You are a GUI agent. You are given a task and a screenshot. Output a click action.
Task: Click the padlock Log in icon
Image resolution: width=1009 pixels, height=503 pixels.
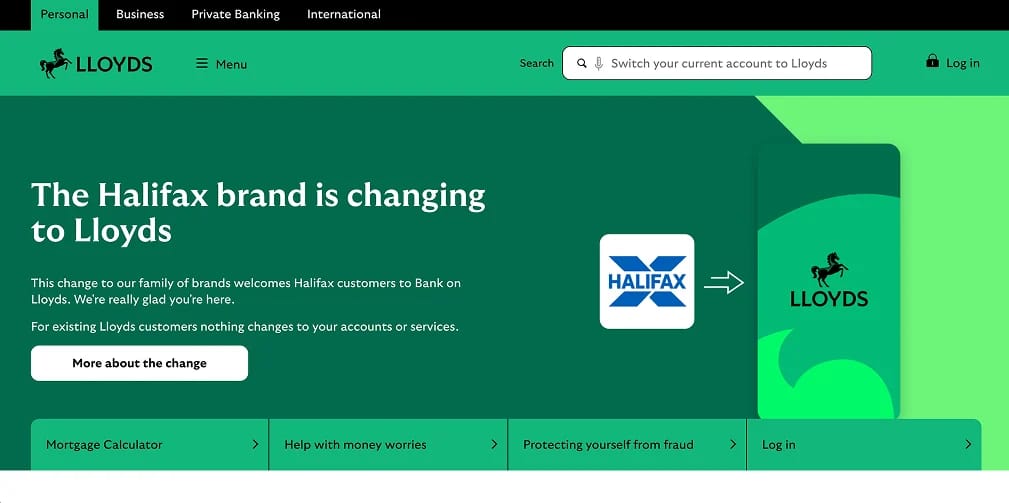coord(932,61)
